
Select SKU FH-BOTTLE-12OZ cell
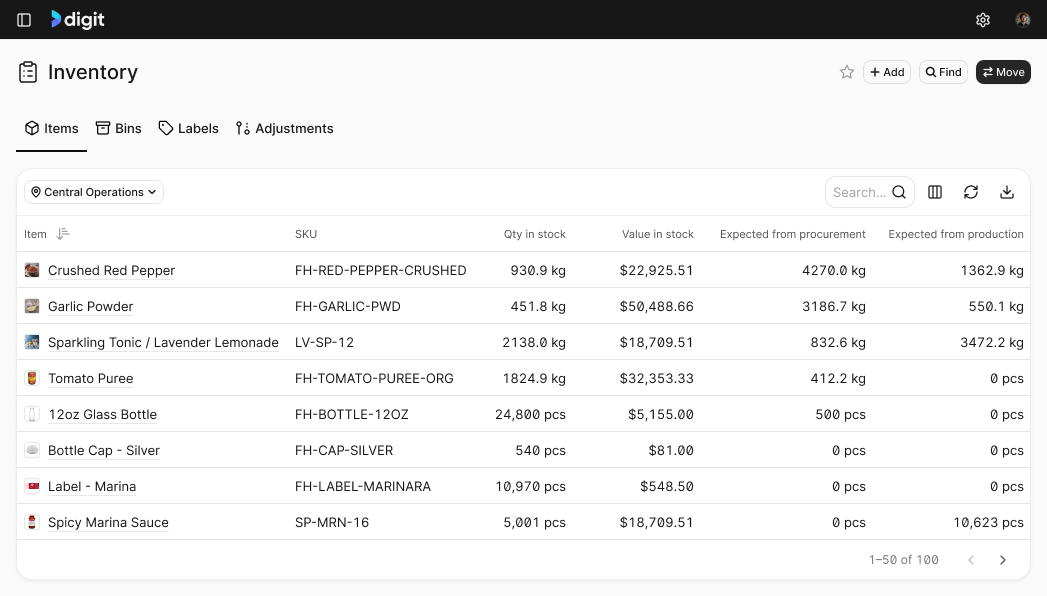pyautogui.click(x=352, y=414)
